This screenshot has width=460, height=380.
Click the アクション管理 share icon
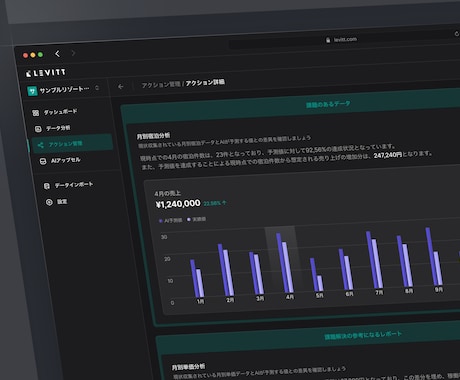[40, 145]
